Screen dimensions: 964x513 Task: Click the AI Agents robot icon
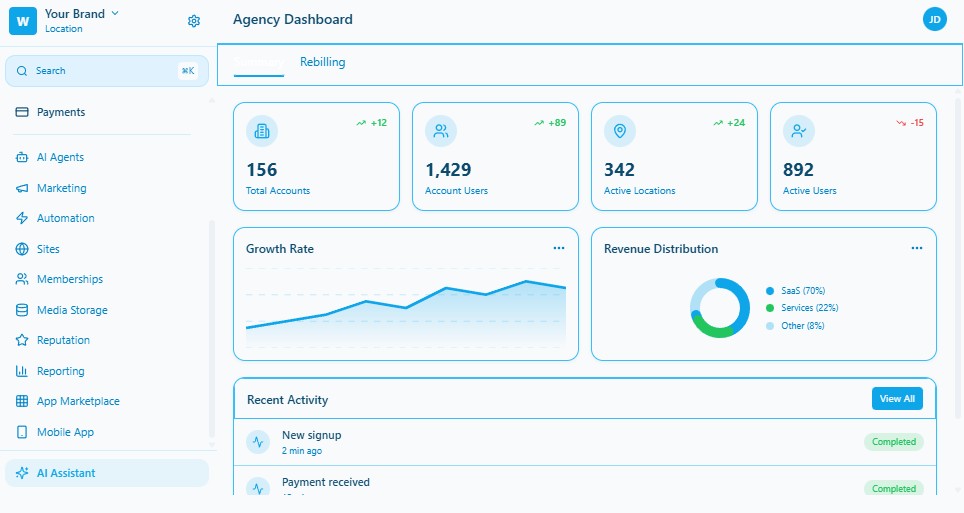click(x=22, y=157)
